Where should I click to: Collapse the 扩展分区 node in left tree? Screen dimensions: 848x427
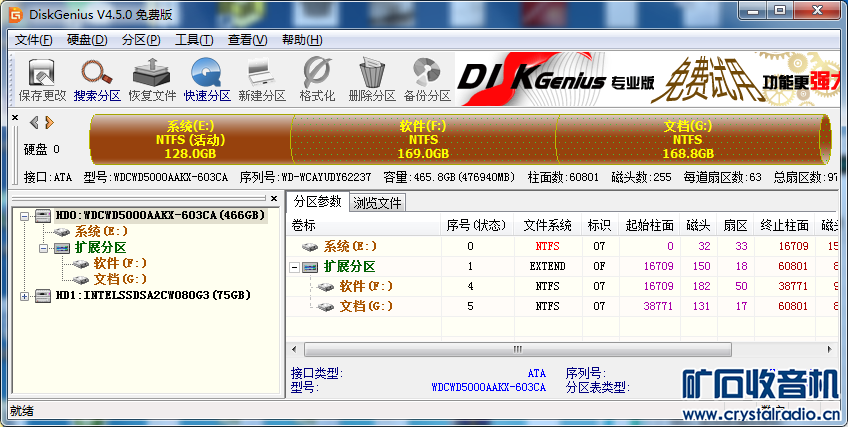tap(43, 248)
